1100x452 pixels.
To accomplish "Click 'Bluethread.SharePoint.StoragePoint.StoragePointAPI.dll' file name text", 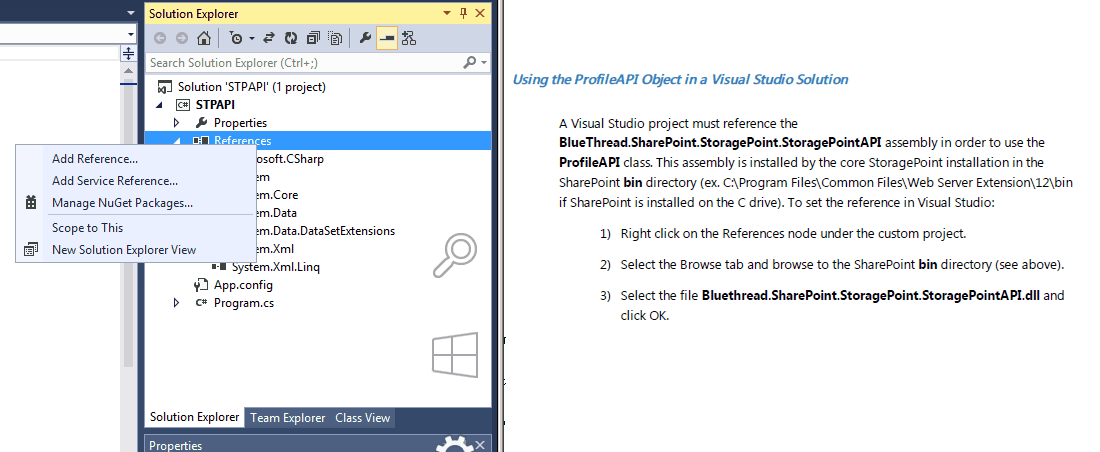I will 870,295.
